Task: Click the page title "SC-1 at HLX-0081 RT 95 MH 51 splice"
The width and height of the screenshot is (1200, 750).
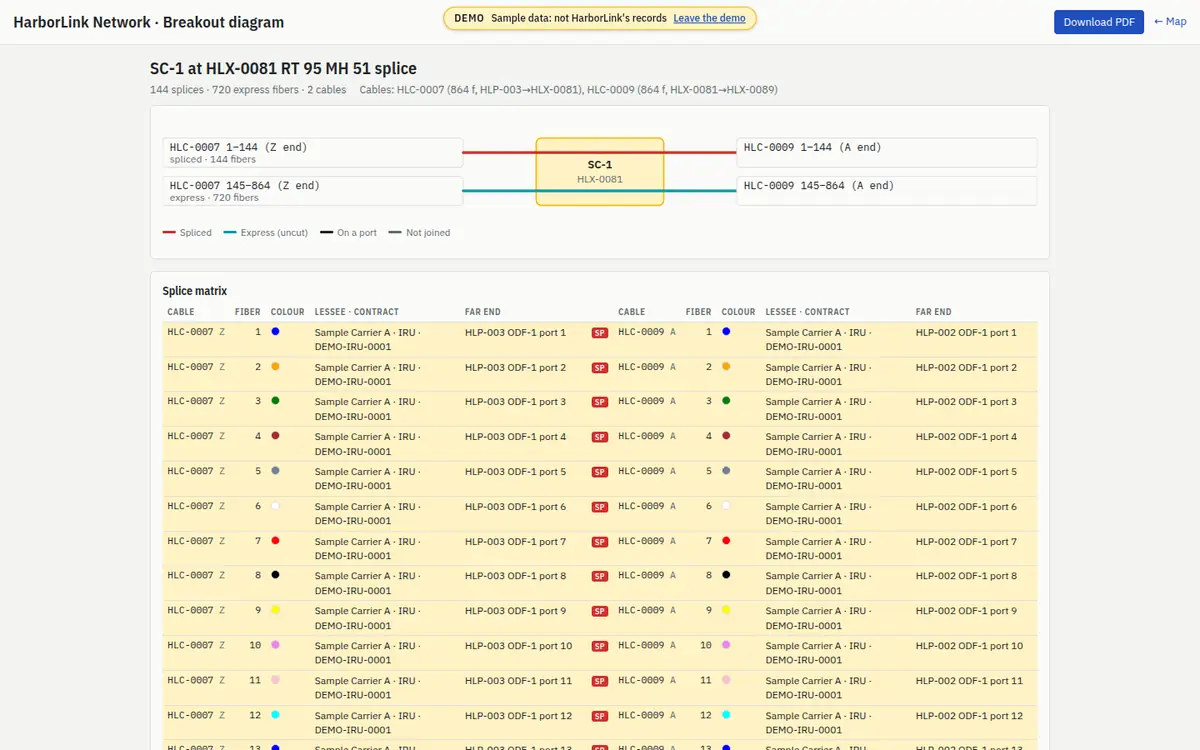Action: point(283,69)
